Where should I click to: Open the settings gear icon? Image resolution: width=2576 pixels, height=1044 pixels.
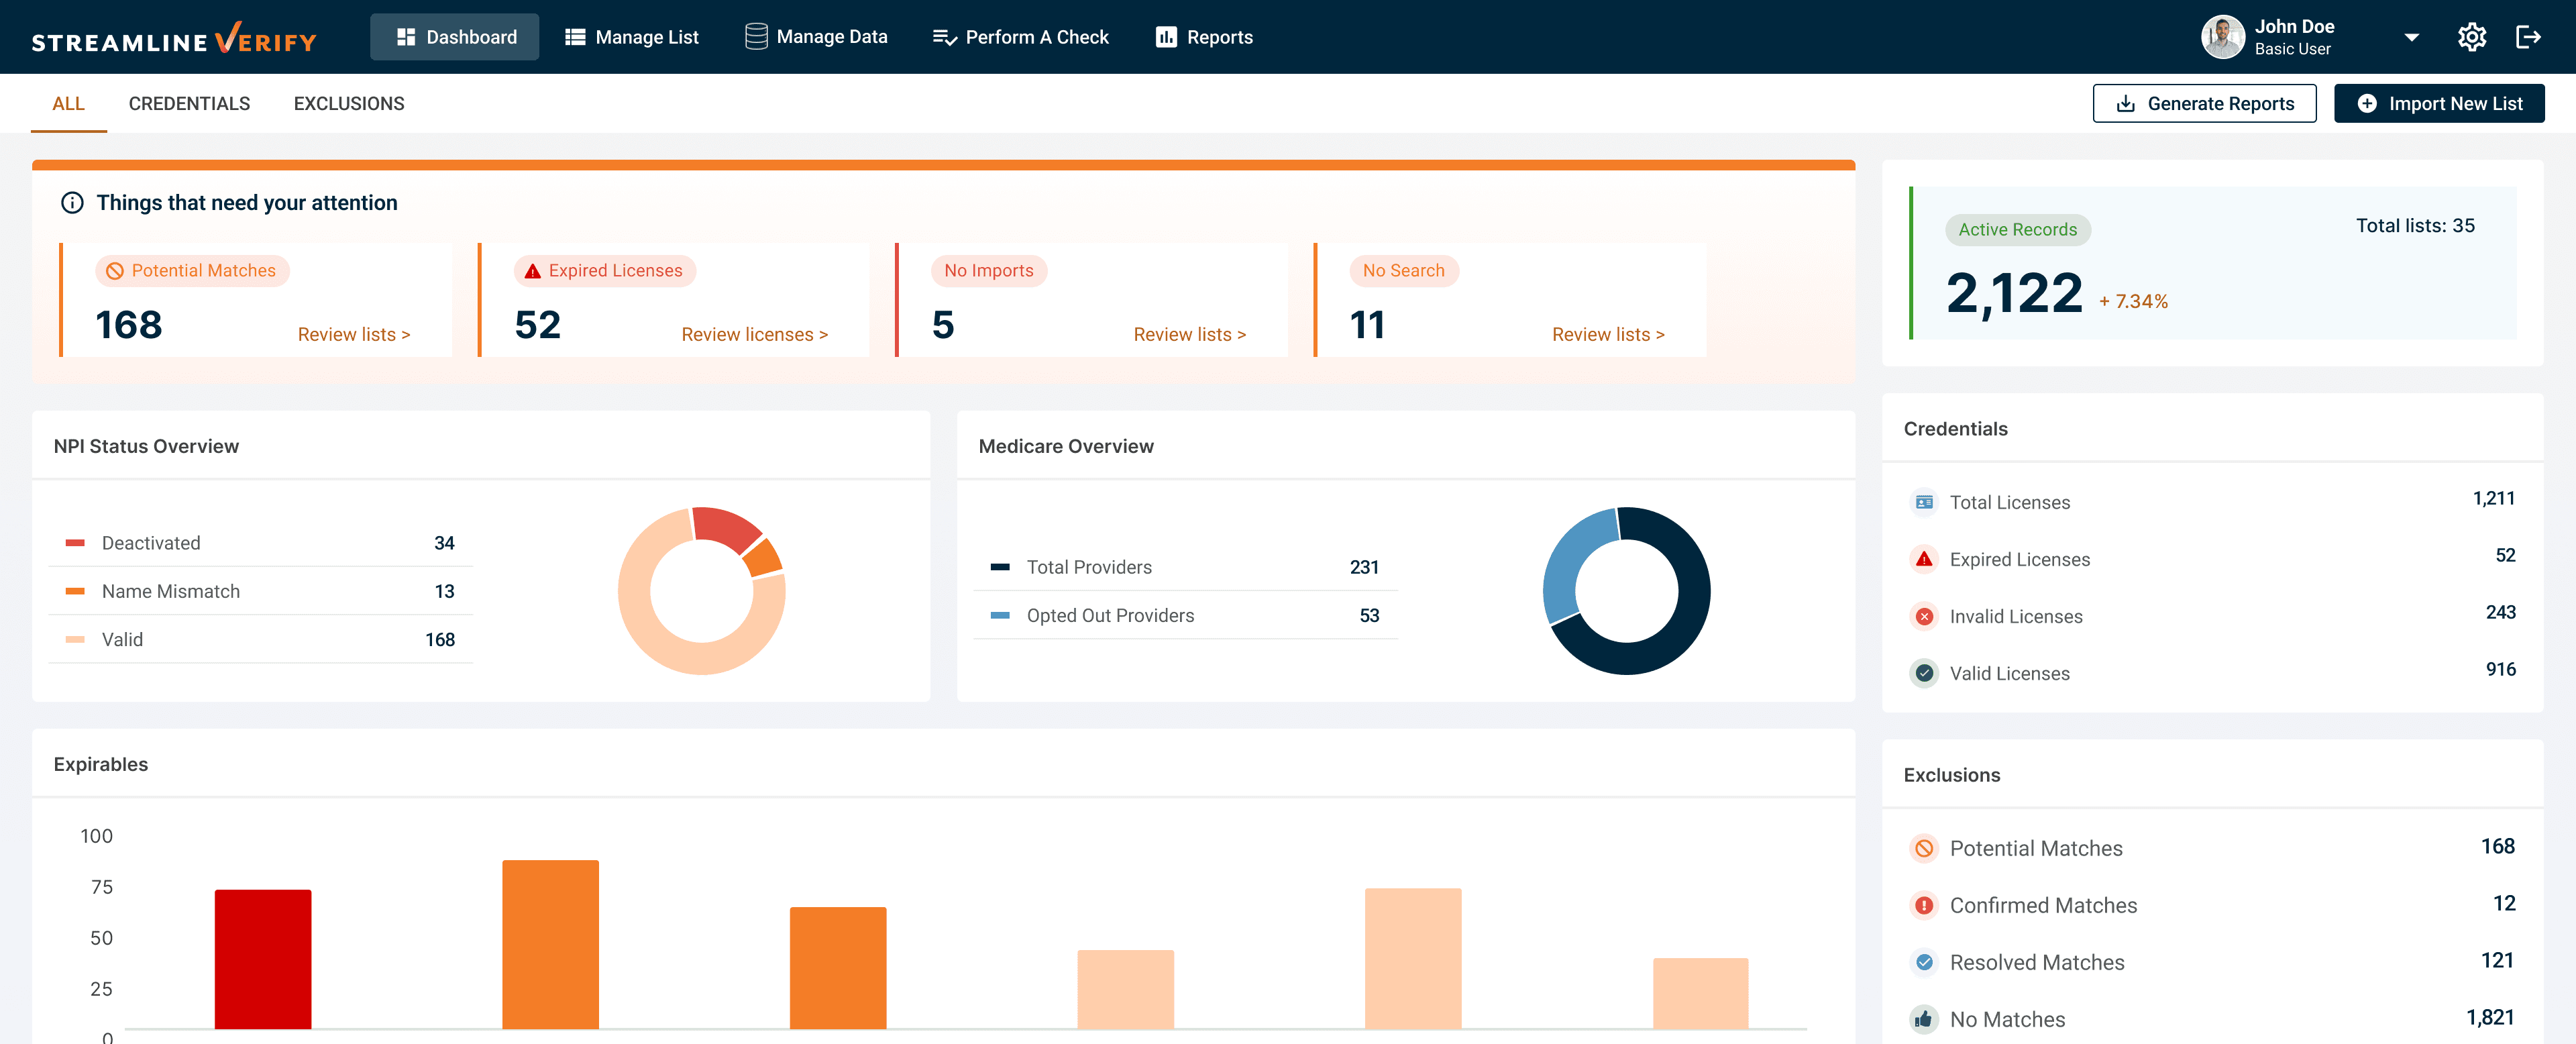click(x=2471, y=37)
